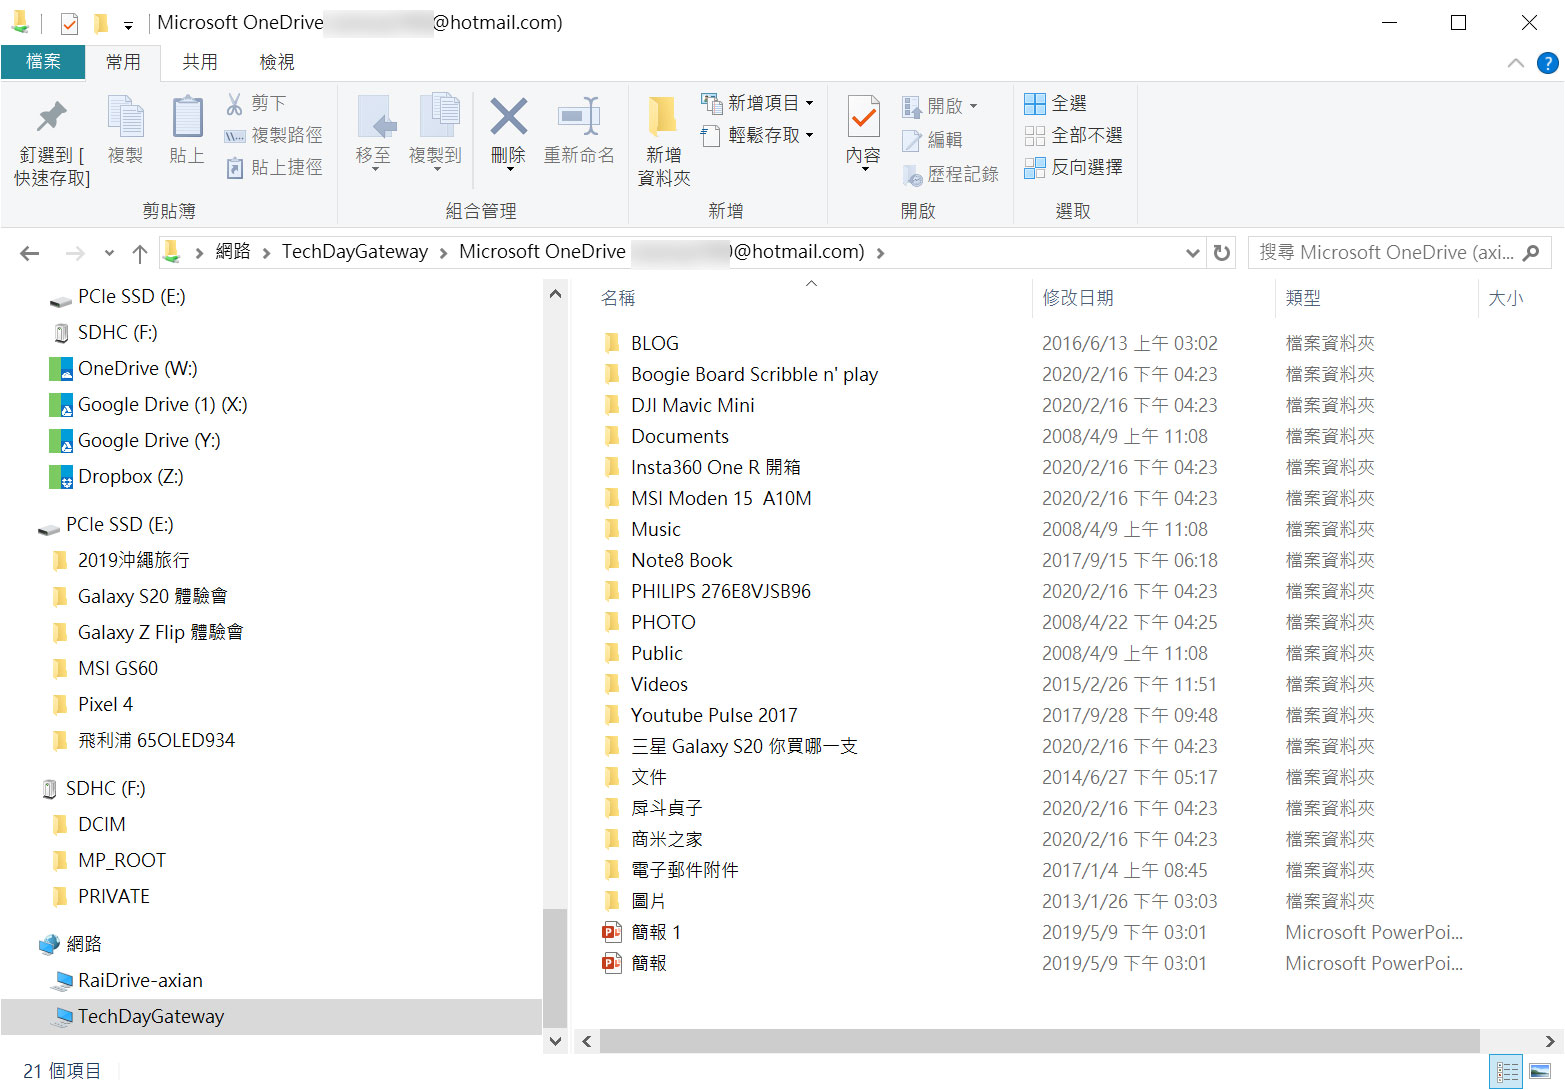Create a New folder (新增資料夾)
Viewport: 1565px width, 1090px height.
(663, 140)
